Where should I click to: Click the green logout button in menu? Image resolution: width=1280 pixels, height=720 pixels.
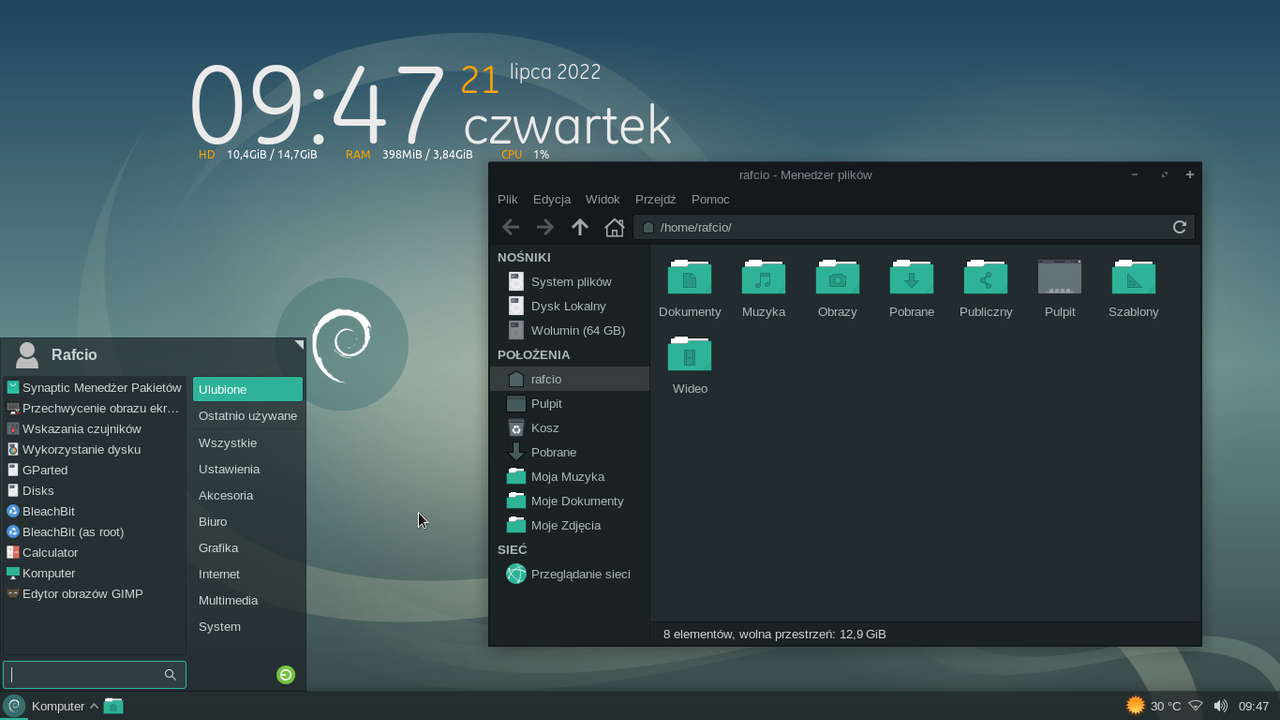pos(286,675)
